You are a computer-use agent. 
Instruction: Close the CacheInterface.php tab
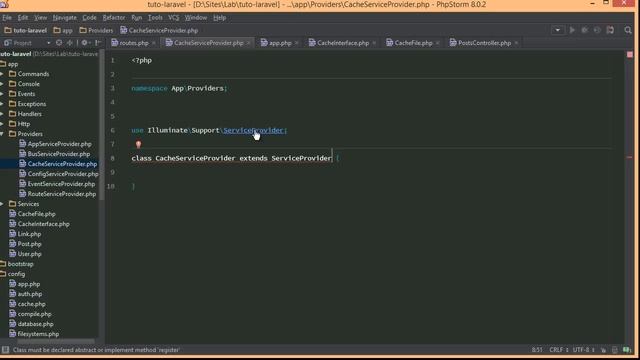pyautogui.click(x=374, y=43)
